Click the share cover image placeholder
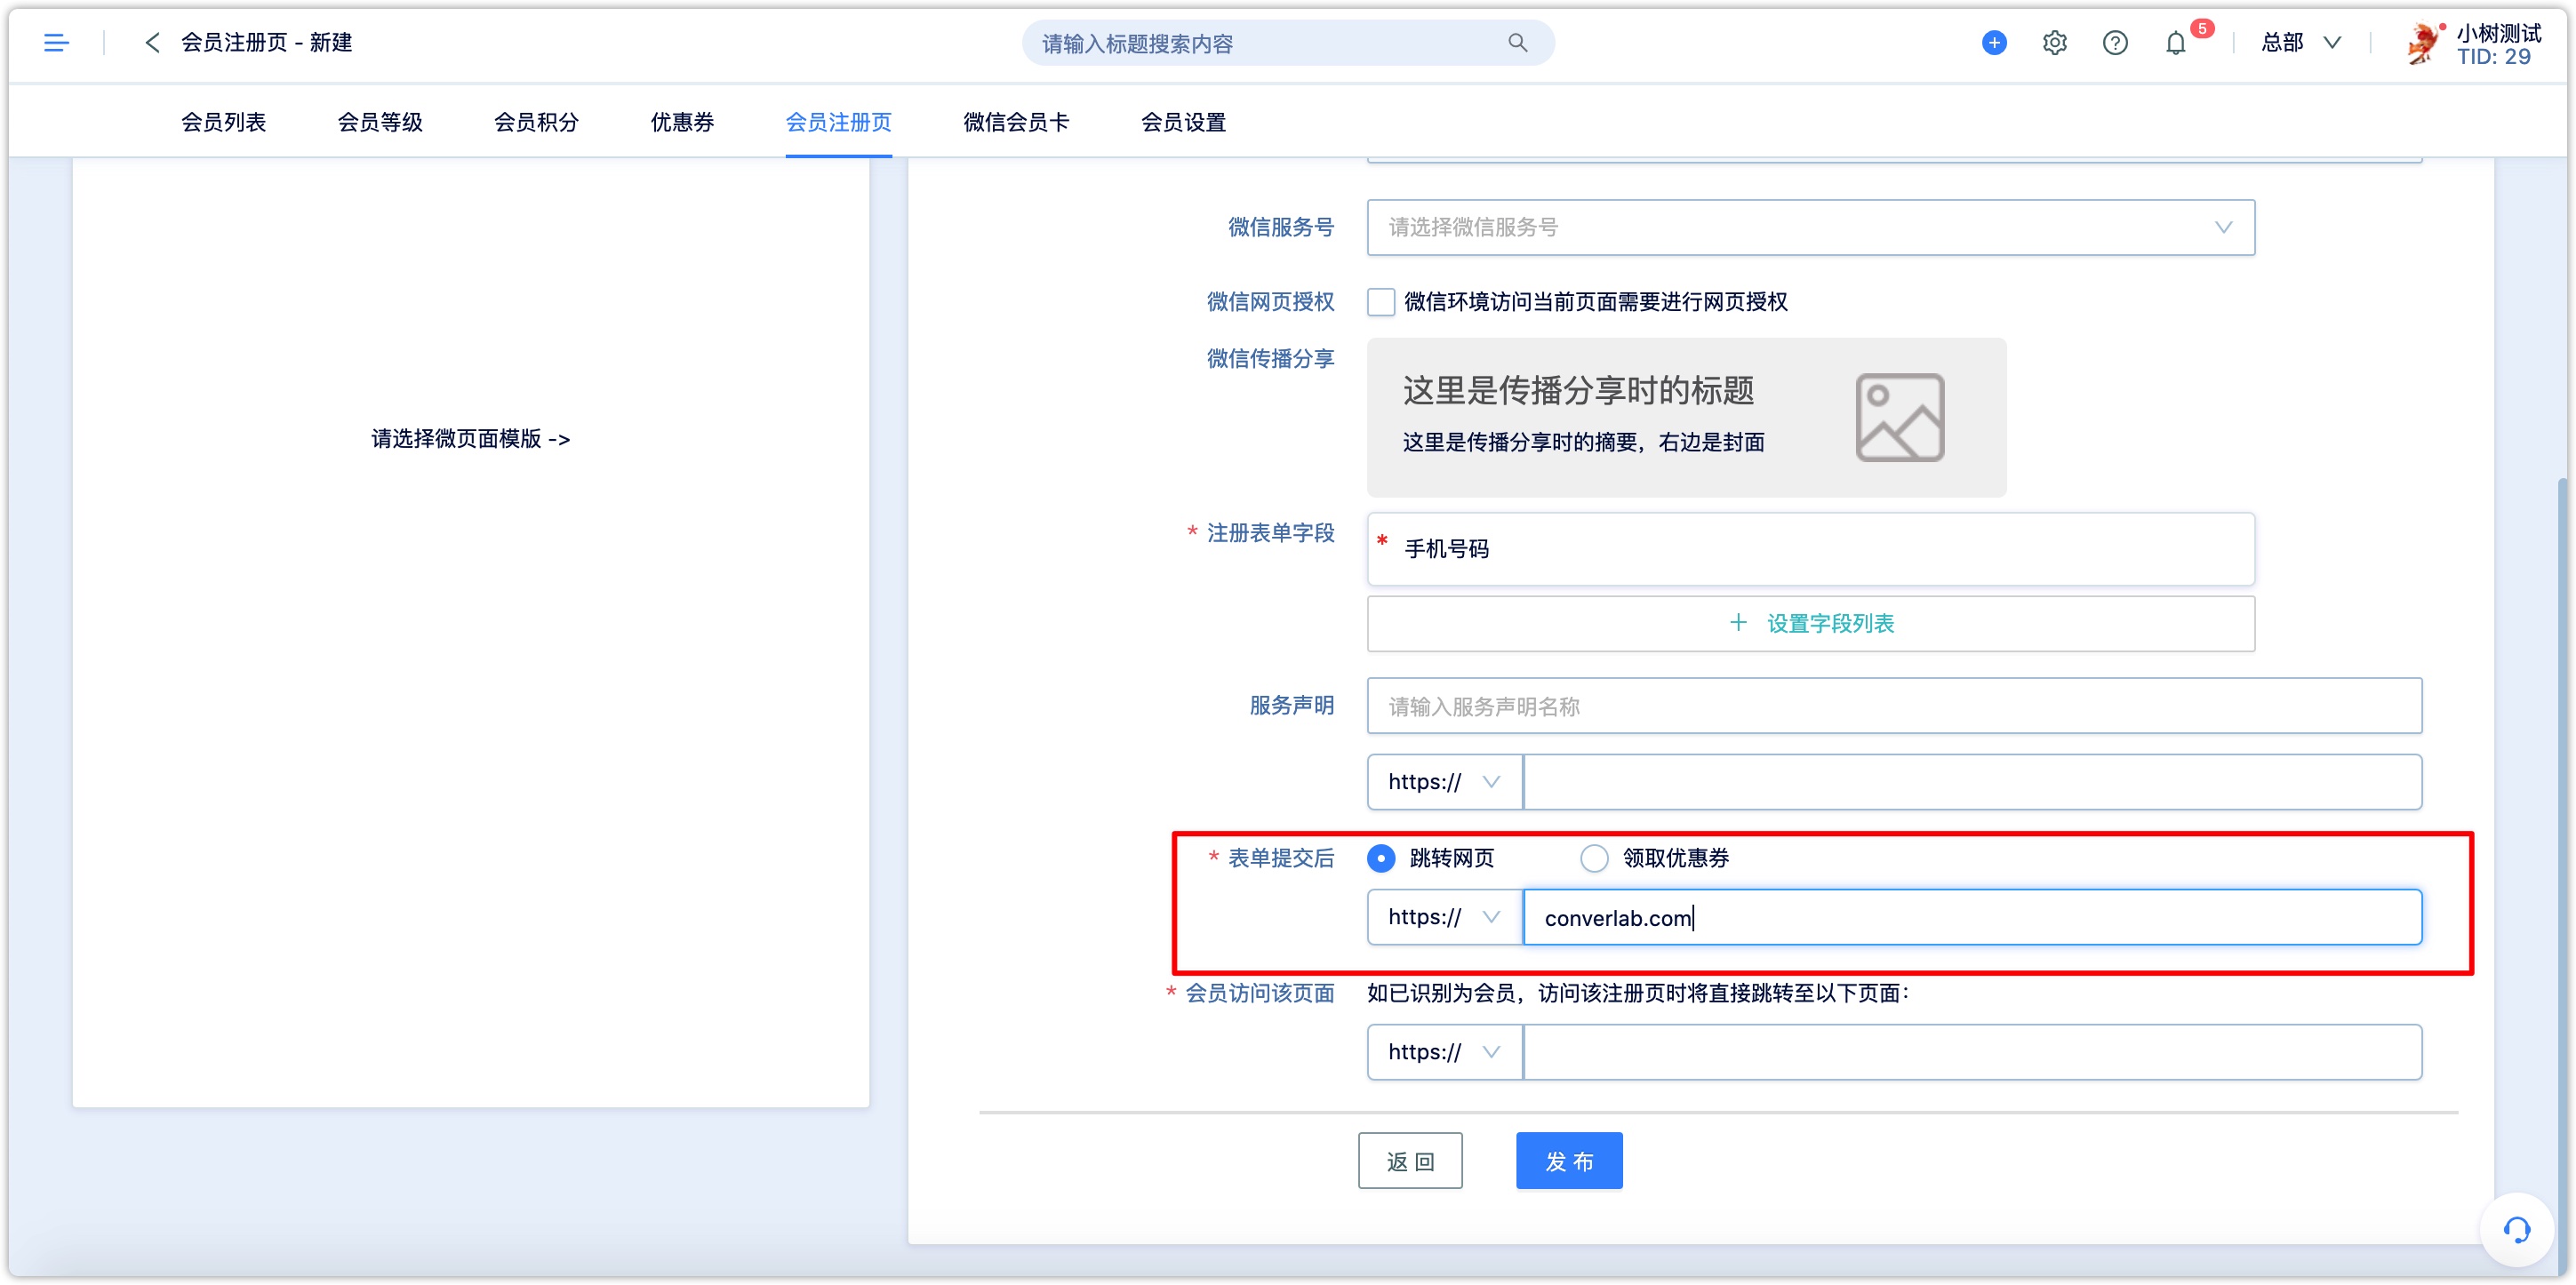This screenshot has height=1285, width=2576. (1899, 417)
